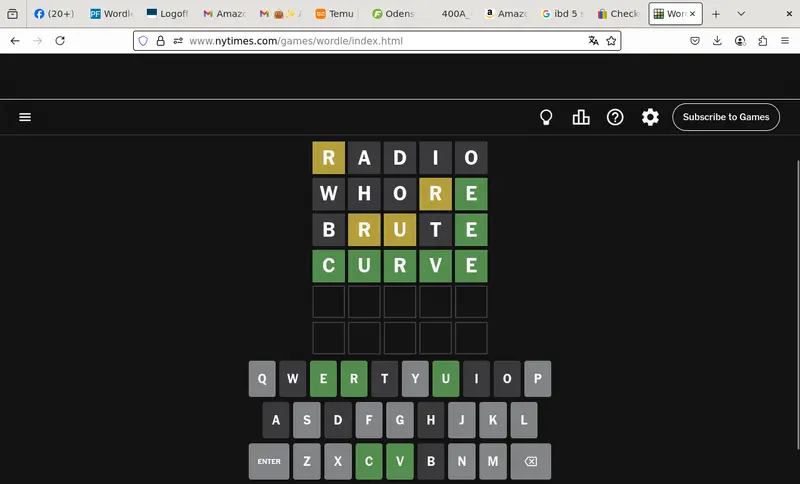Click the green C tile in CURVE
Viewport: 800px width, 484px height.
[329, 266]
